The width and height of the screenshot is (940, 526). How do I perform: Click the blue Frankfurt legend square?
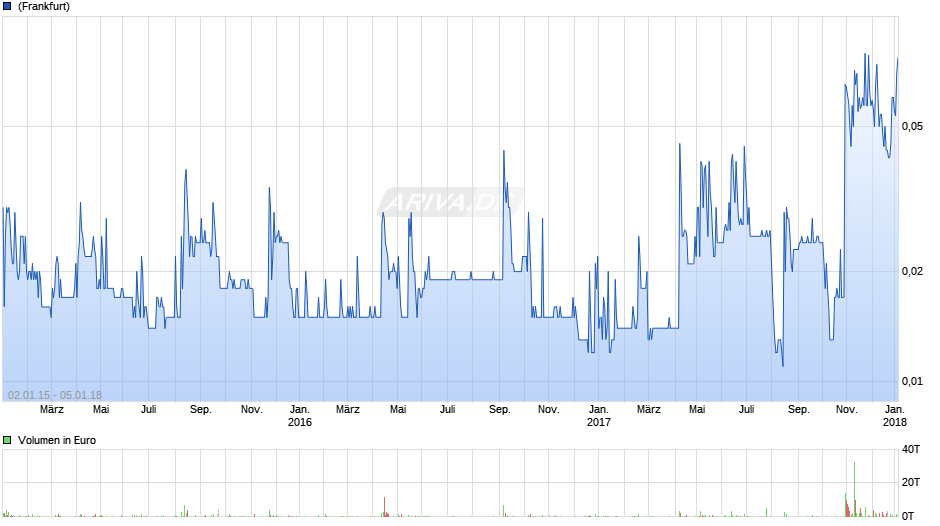pos(7,7)
